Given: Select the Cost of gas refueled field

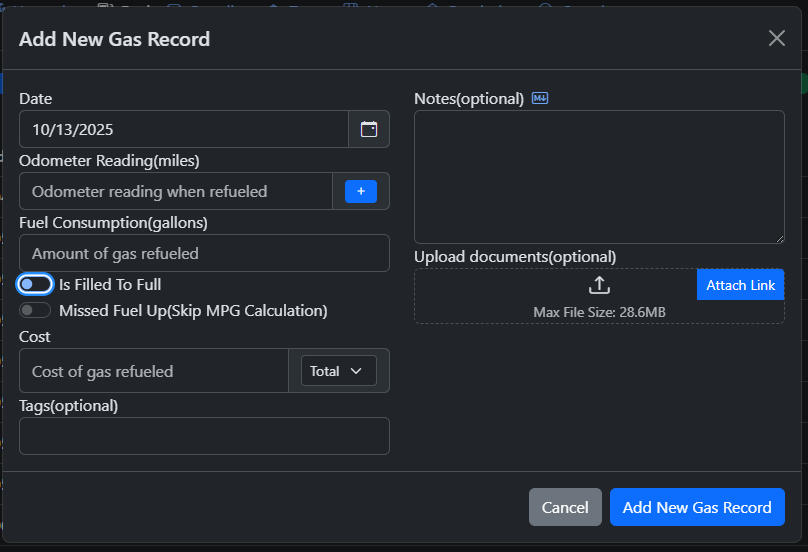Looking at the screenshot, I should coord(153,371).
